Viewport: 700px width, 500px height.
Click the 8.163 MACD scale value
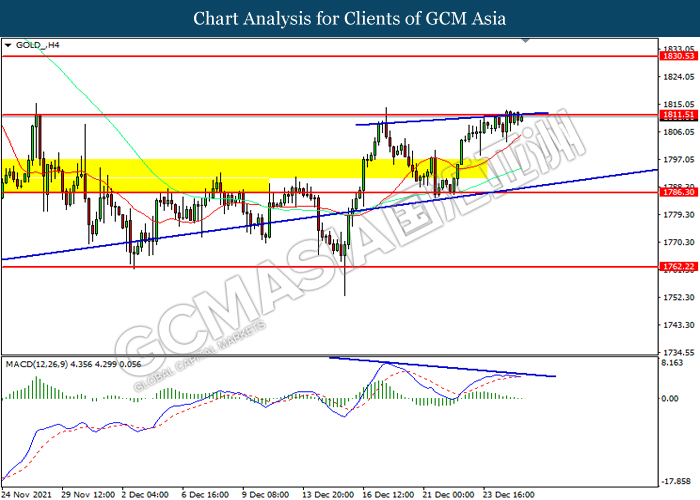[672, 363]
